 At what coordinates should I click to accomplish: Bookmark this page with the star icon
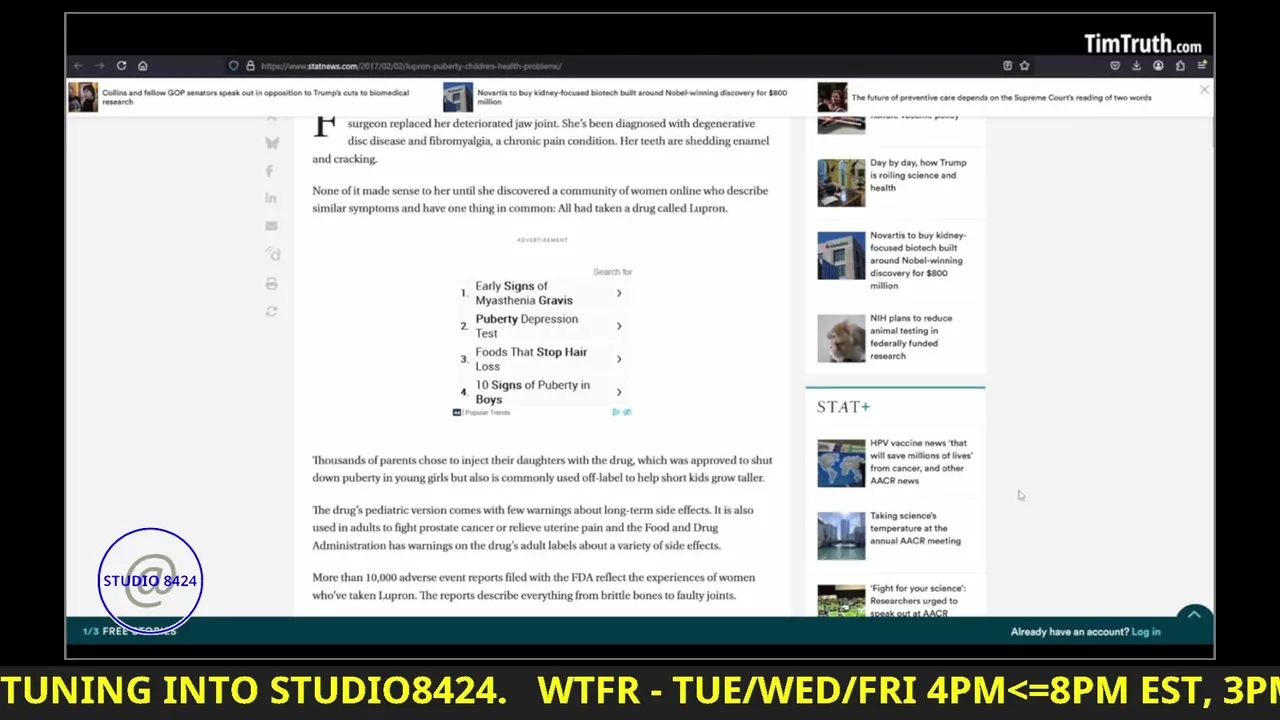[1024, 66]
